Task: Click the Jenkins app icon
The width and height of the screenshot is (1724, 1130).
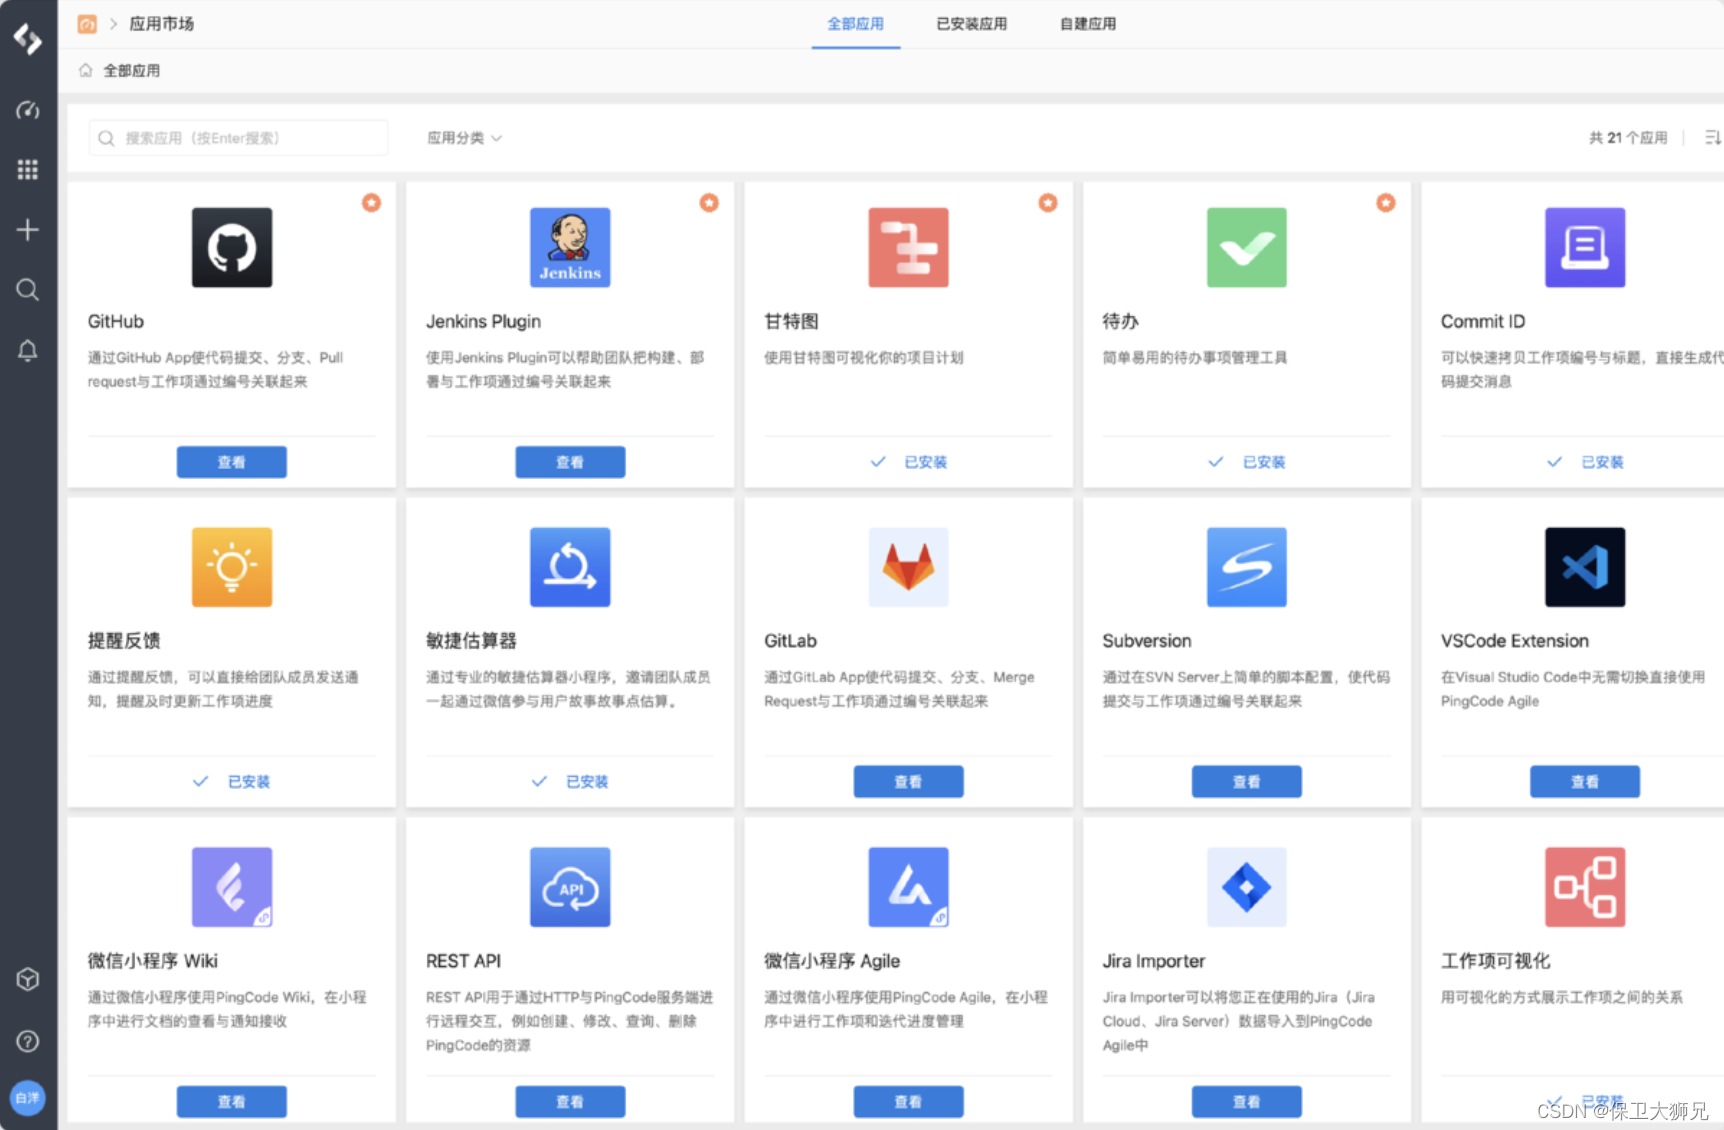Action: pyautogui.click(x=570, y=247)
